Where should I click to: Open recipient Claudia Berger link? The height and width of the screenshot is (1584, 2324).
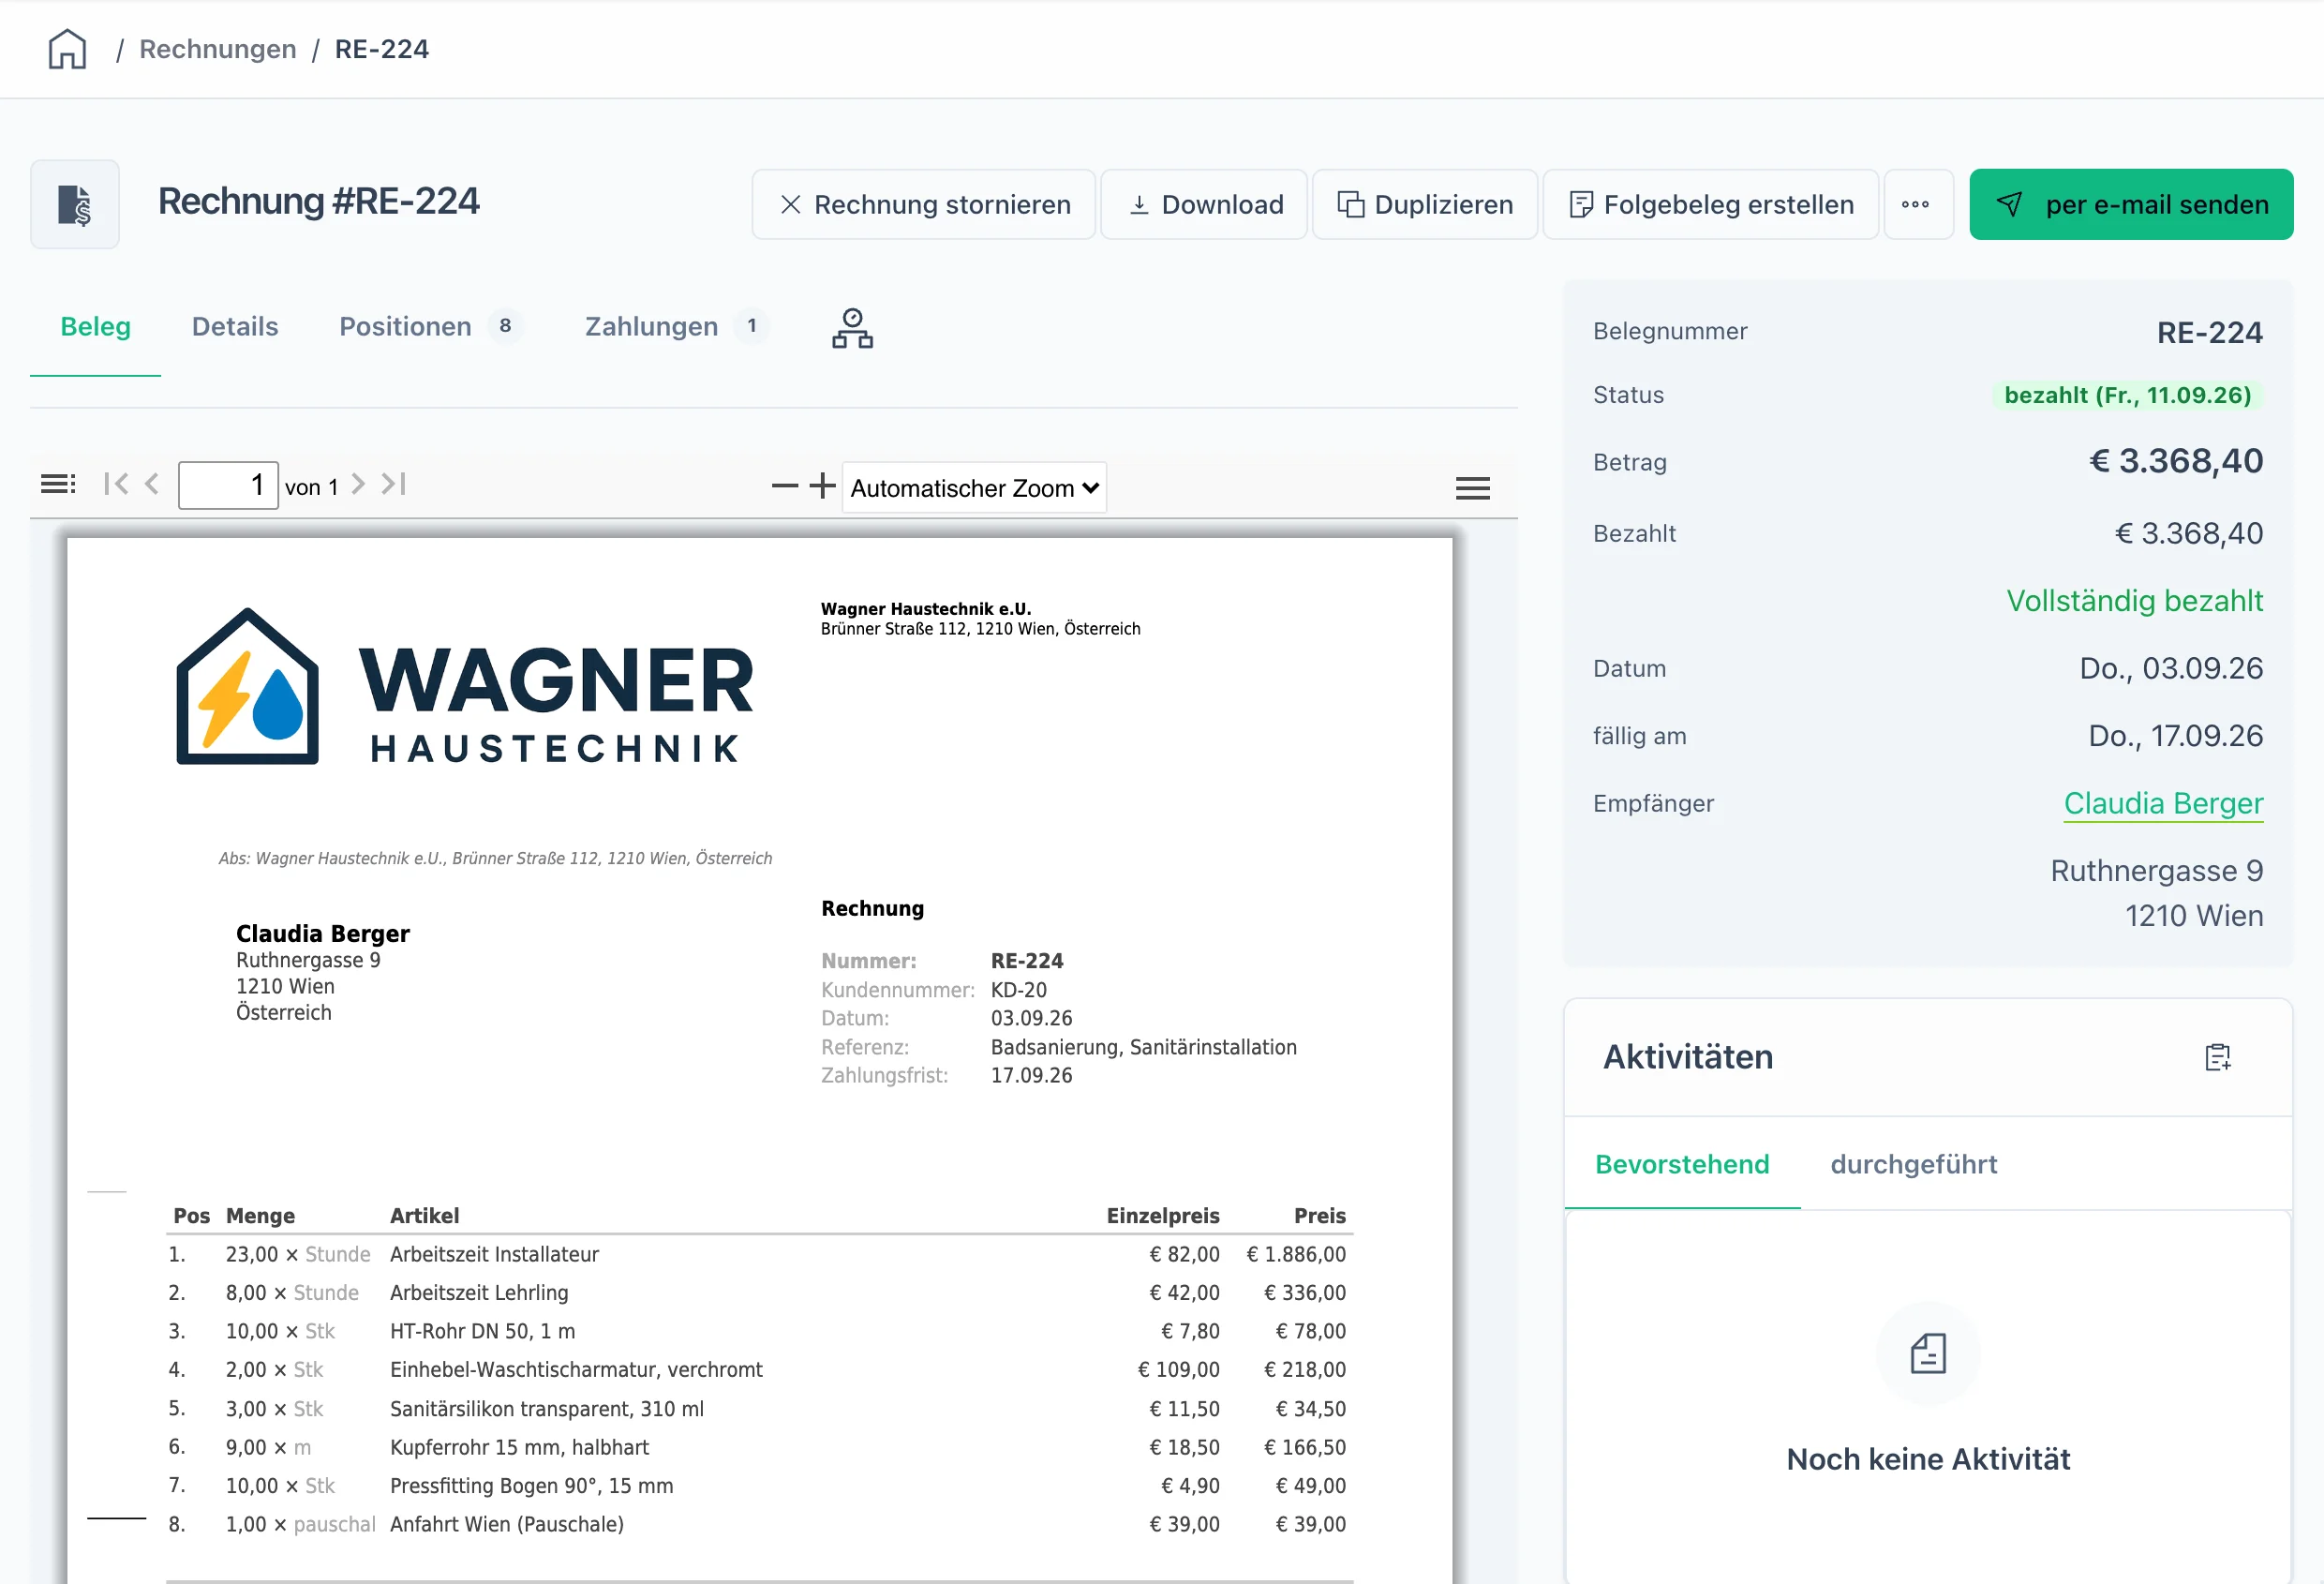click(x=2163, y=803)
